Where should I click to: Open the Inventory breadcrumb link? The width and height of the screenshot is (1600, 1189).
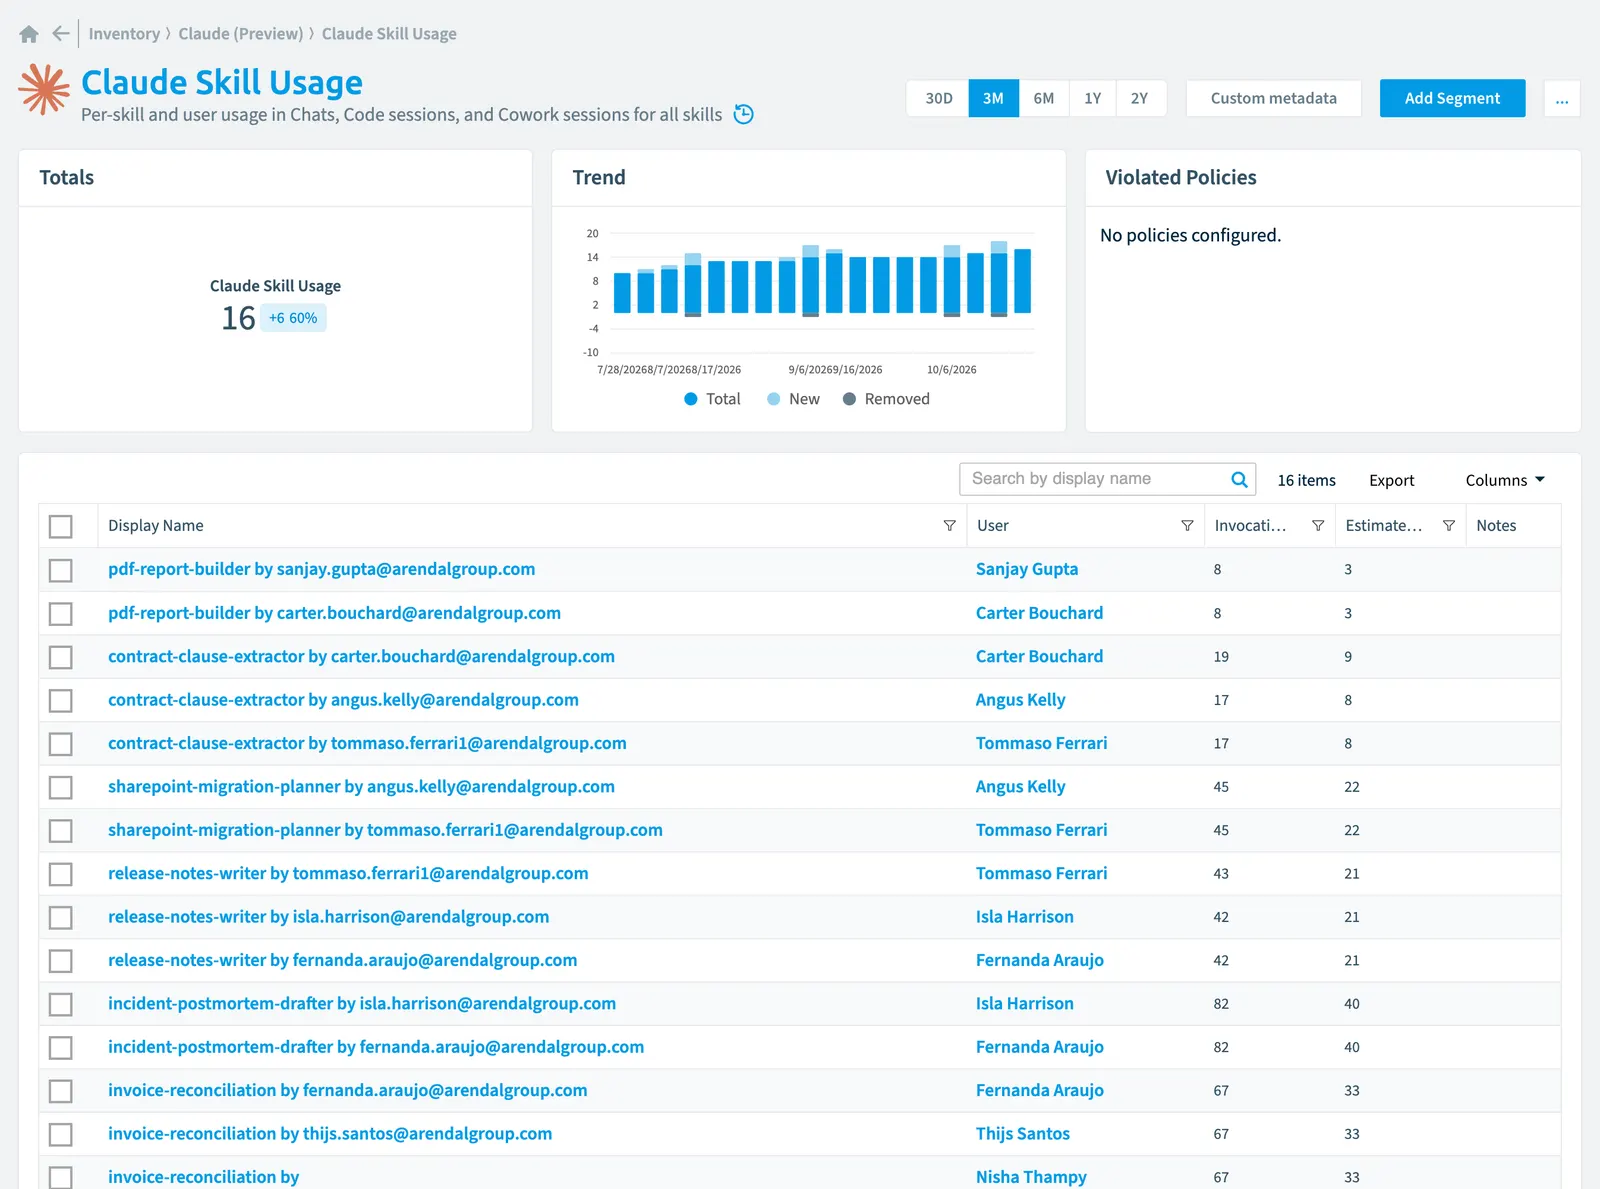(124, 34)
